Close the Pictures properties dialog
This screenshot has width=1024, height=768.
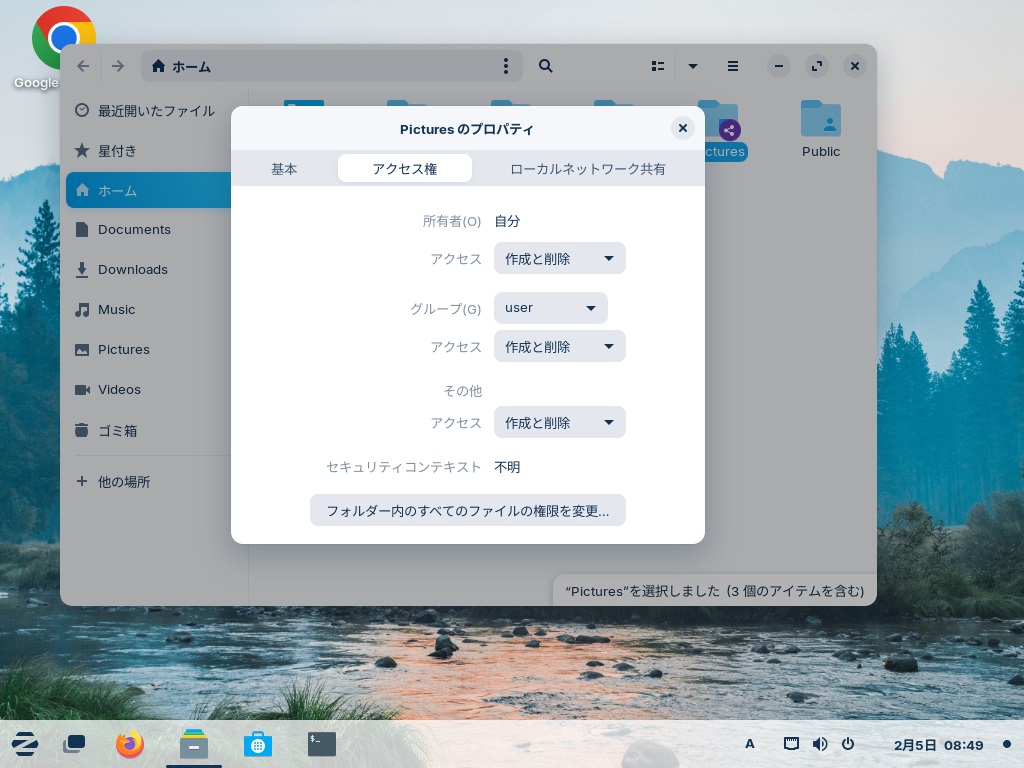[682, 128]
